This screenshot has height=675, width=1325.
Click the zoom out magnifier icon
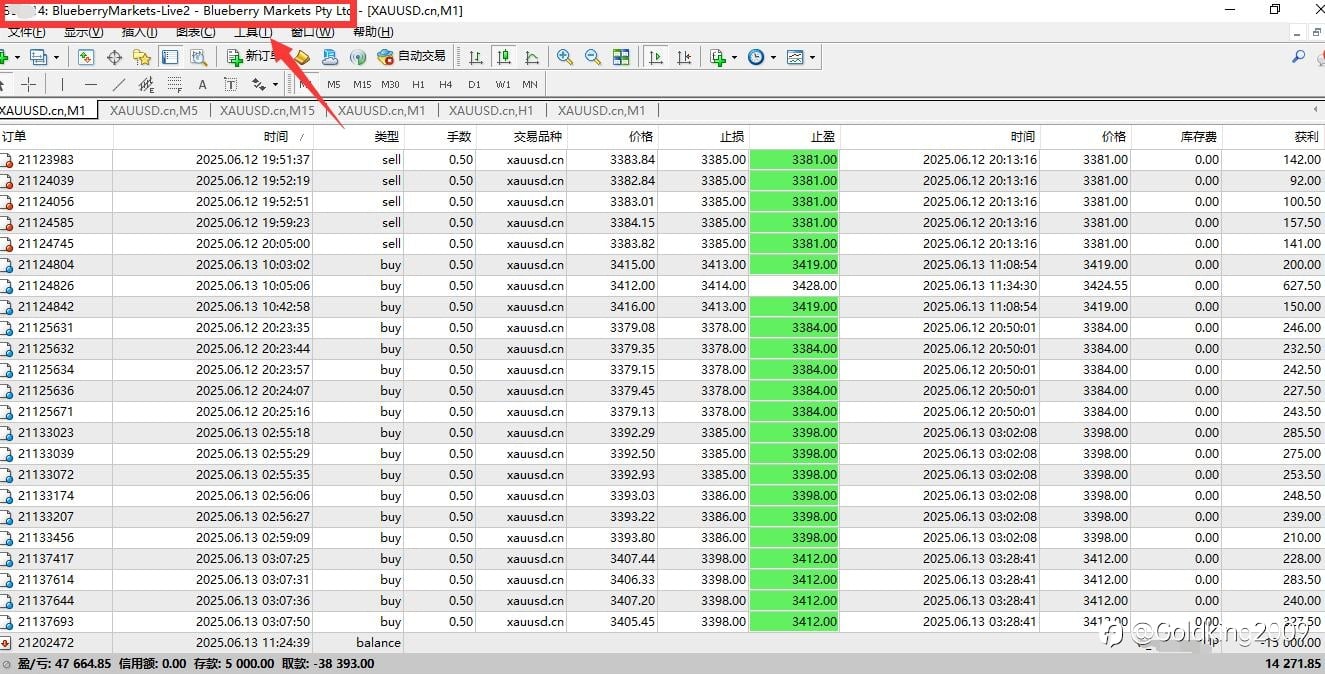593,57
